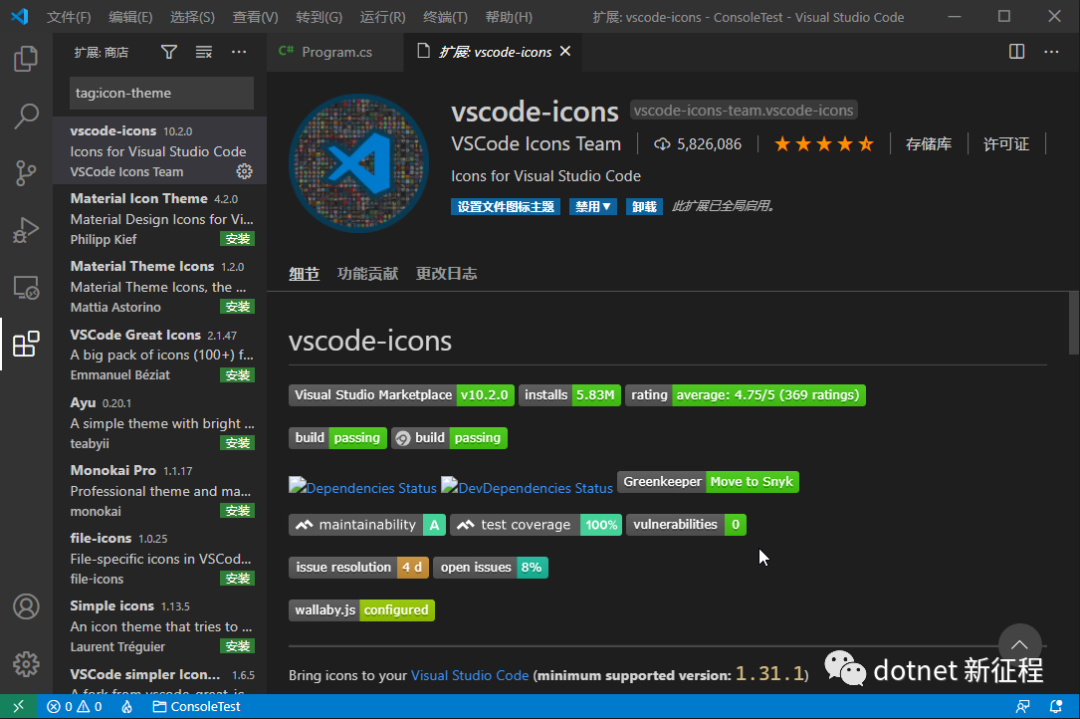
Task: Install Simple icons extension
Action: (238, 646)
